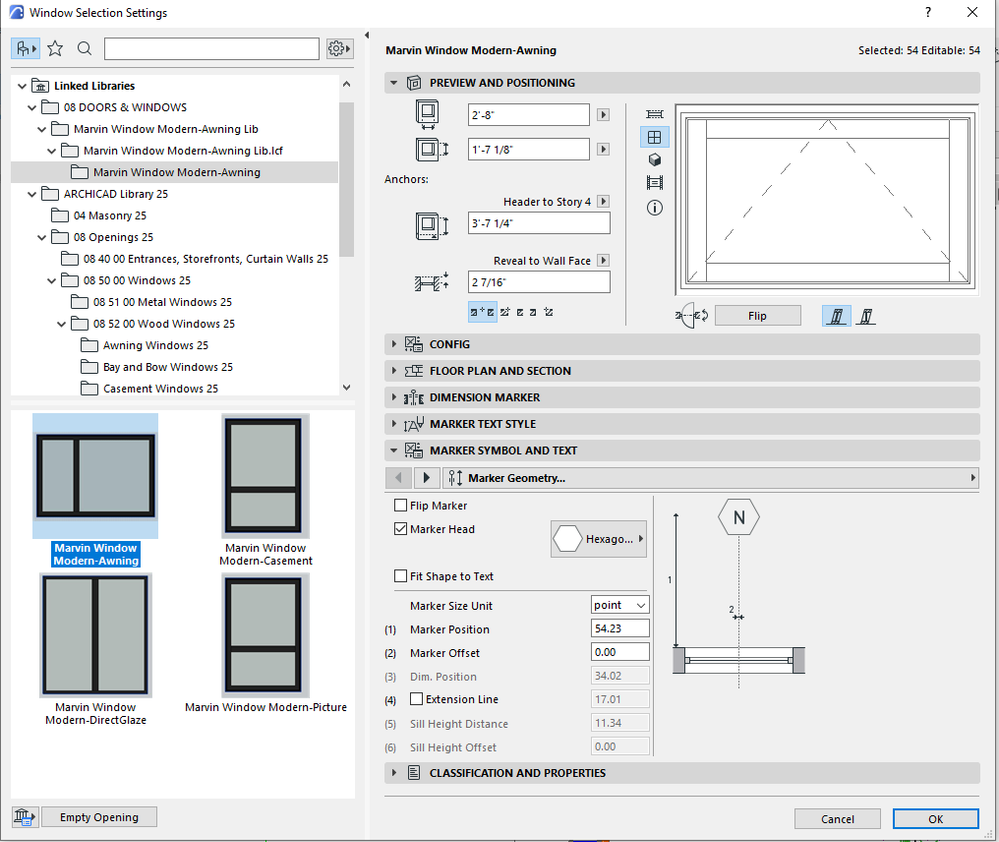This screenshot has width=999, height=842.
Task: Uncheck the Marker Head checkbox
Action: tap(401, 529)
